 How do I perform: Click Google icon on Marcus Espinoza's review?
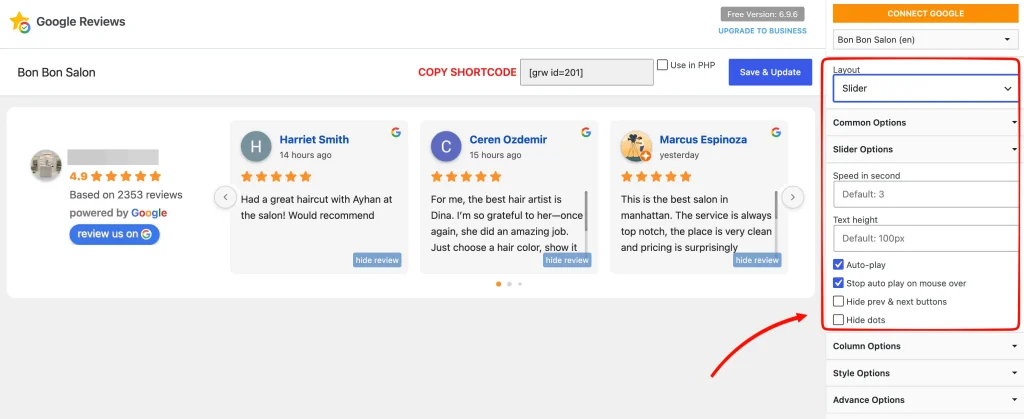[x=776, y=132]
